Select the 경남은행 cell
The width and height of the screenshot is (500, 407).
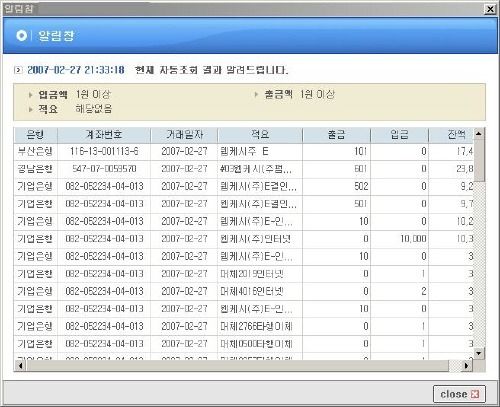tap(35, 169)
